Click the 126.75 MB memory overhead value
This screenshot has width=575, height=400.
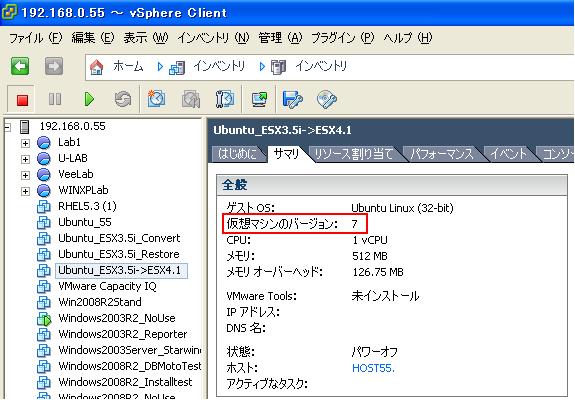[378, 272]
